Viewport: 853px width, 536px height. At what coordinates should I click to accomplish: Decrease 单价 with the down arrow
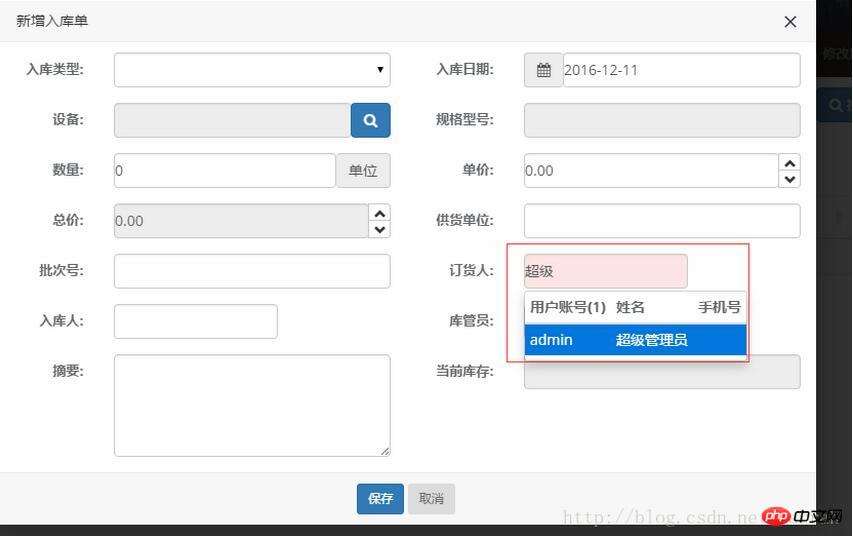pos(790,179)
